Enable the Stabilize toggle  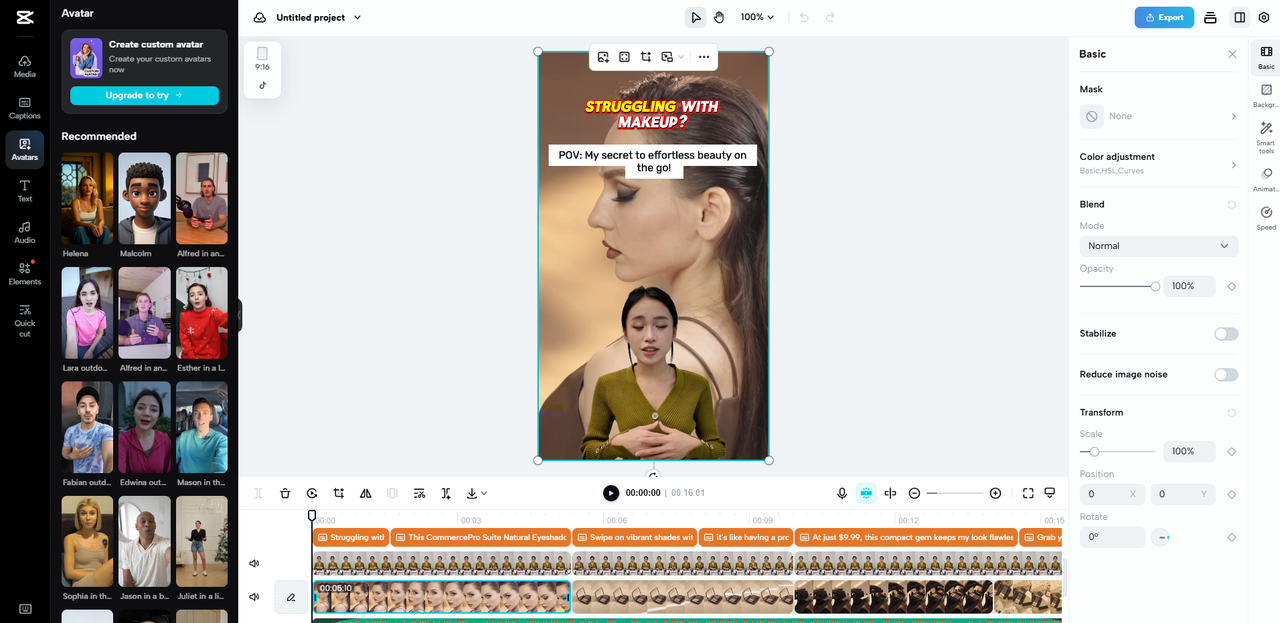pos(1226,334)
